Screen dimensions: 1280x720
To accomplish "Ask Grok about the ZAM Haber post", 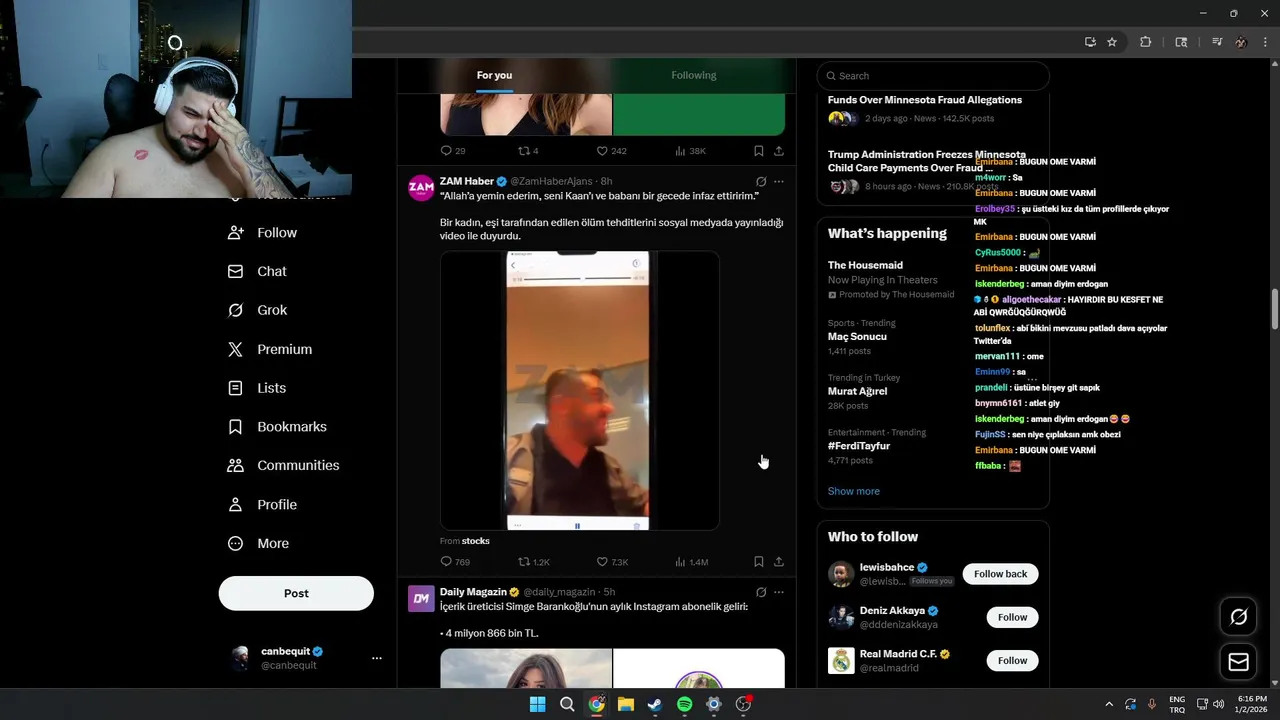I will (x=761, y=181).
